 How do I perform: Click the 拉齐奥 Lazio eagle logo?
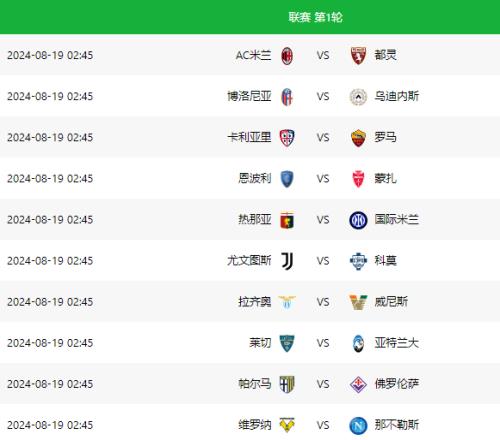click(287, 302)
